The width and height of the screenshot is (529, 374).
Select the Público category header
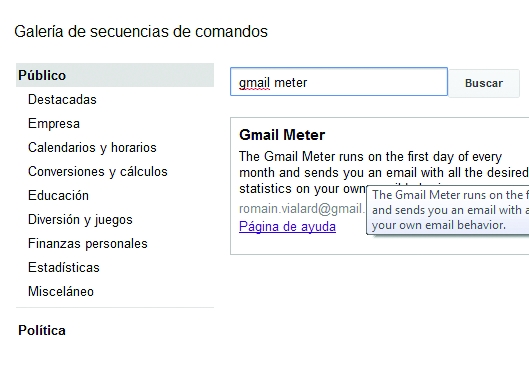tap(115, 75)
